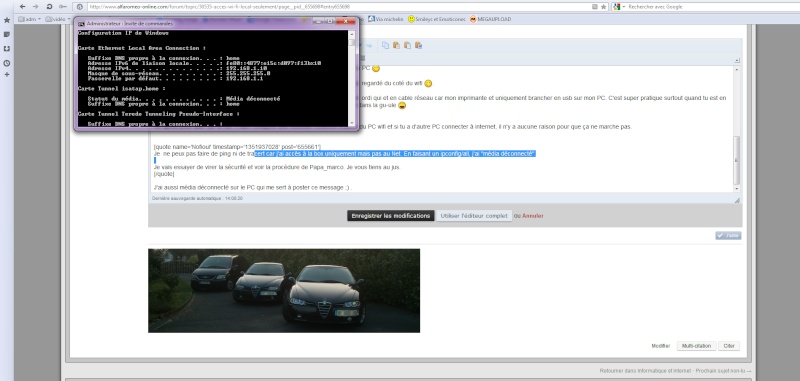The height and width of the screenshot is (381, 800).
Task: Focus the address bar URL field
Action: pos(337,7)
